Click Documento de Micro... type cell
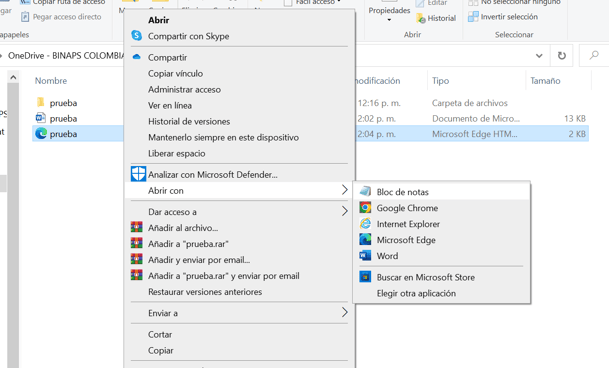 (476, 118)
